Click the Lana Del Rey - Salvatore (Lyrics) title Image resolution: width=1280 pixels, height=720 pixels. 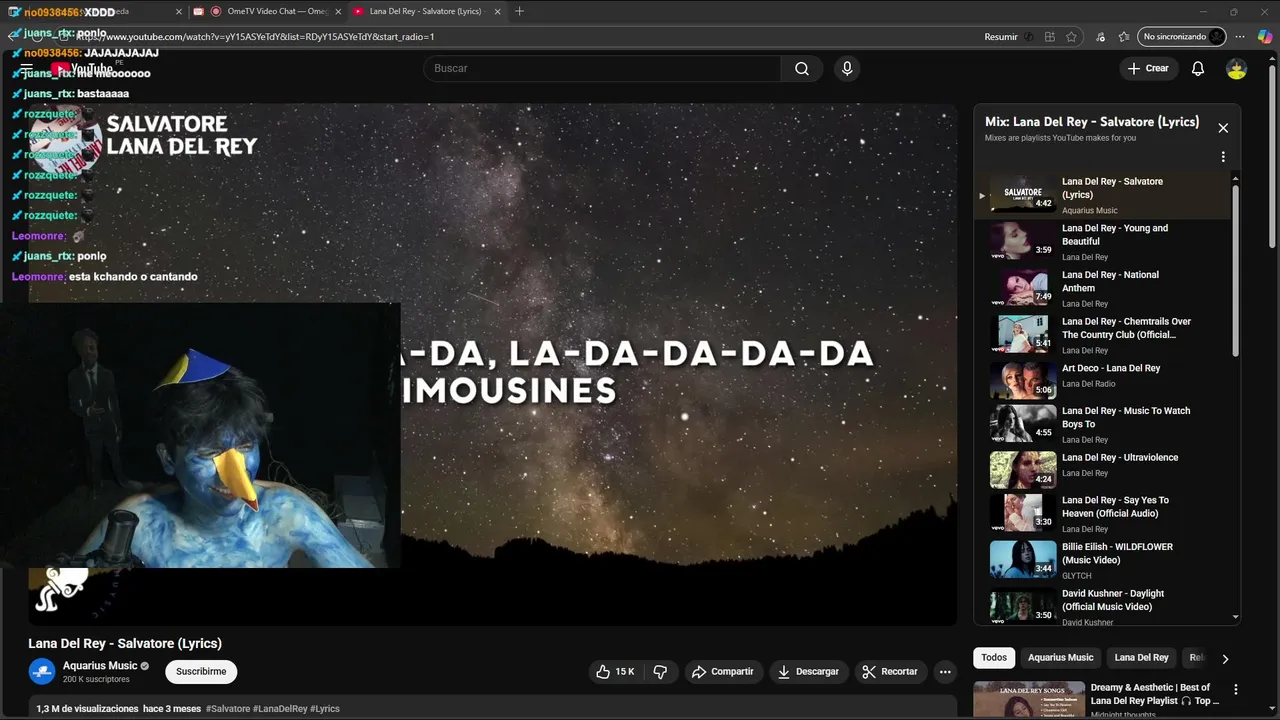point(125,643)
